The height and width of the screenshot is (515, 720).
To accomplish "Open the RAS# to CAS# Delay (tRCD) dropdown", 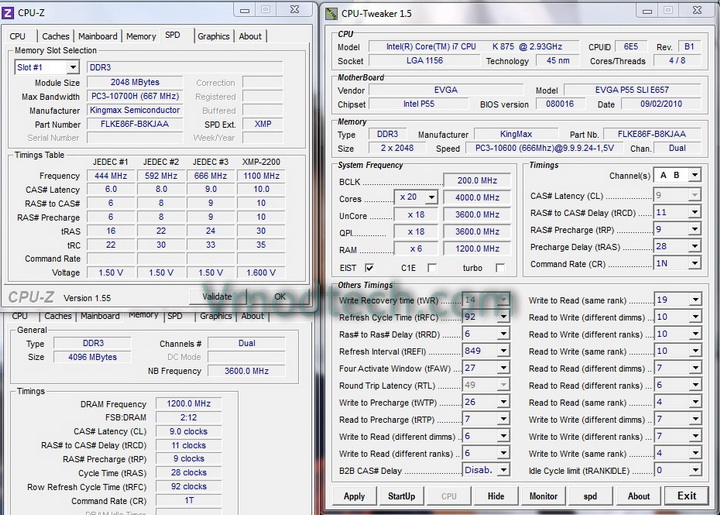I will (x=695, y=212).
